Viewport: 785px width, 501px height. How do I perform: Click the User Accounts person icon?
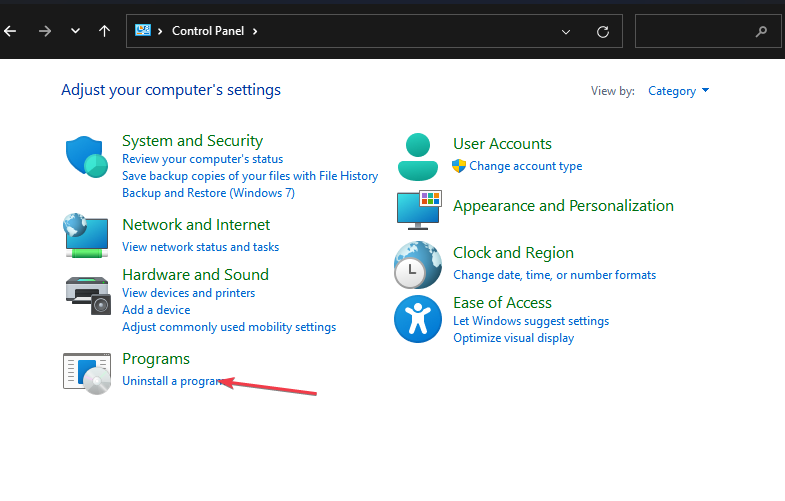pos(417,156)
